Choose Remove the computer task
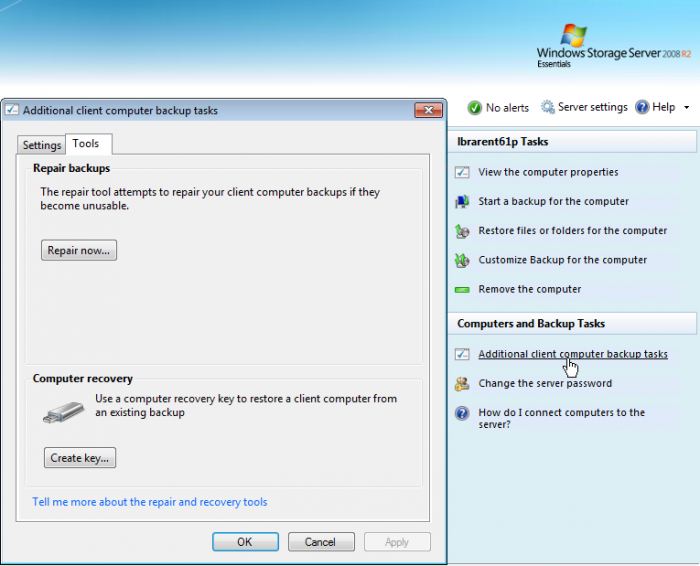Image resolution: width=700 pixels, height=566 pixels. click(529, 289)
